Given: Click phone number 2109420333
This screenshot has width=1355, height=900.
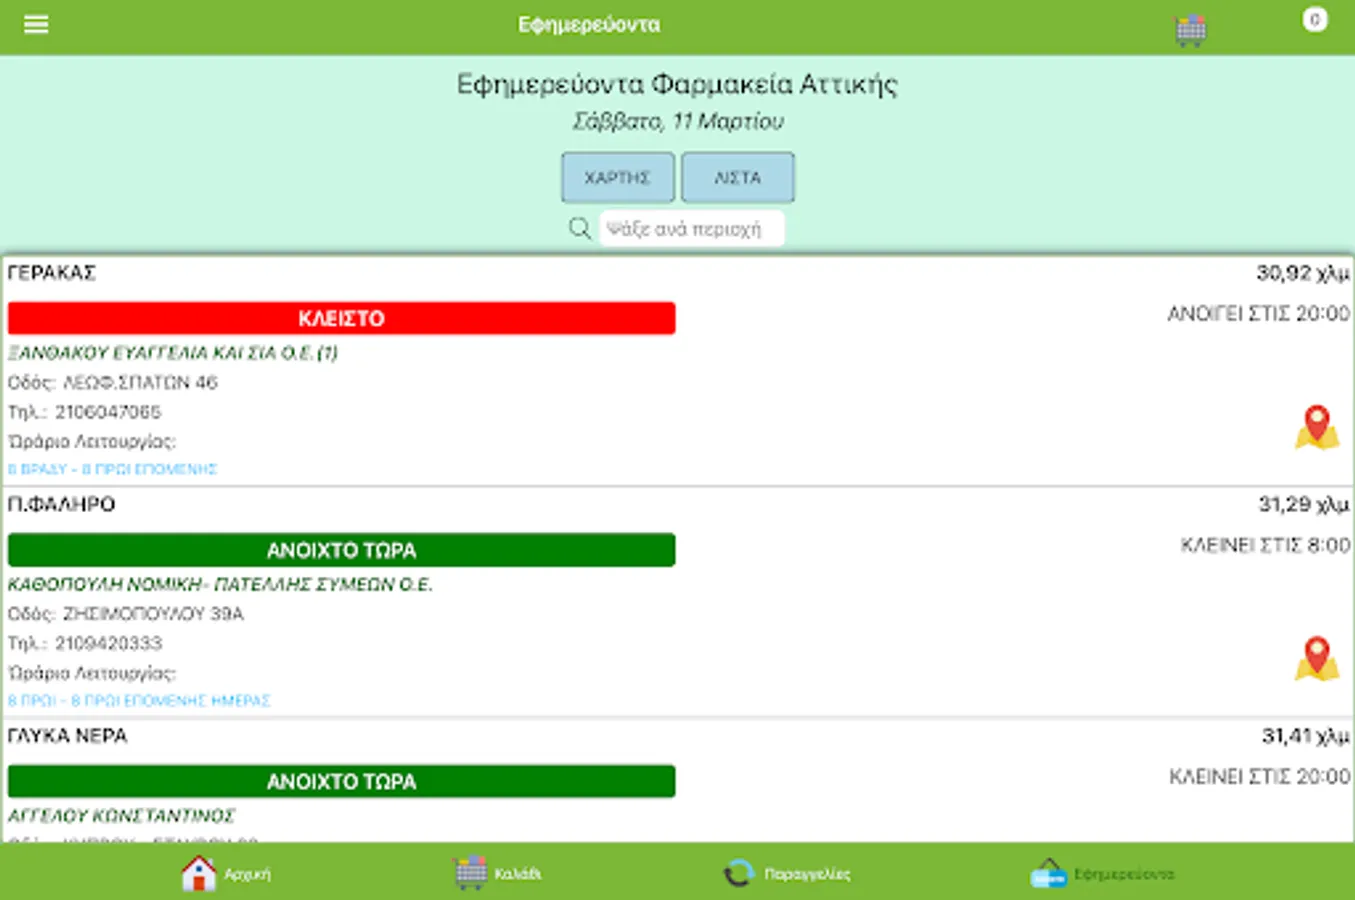Looking at the screenshot, I should coord(108,643).
